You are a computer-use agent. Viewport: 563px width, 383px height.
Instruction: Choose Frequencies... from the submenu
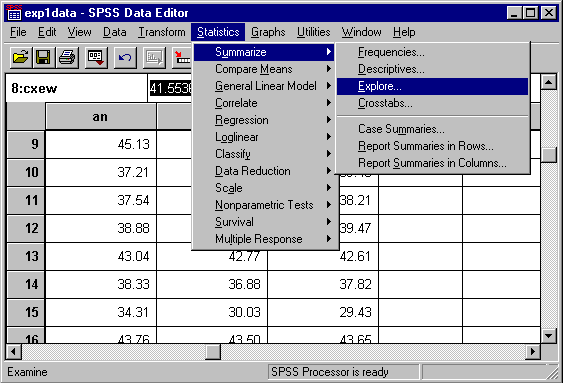tap(432, 52)
